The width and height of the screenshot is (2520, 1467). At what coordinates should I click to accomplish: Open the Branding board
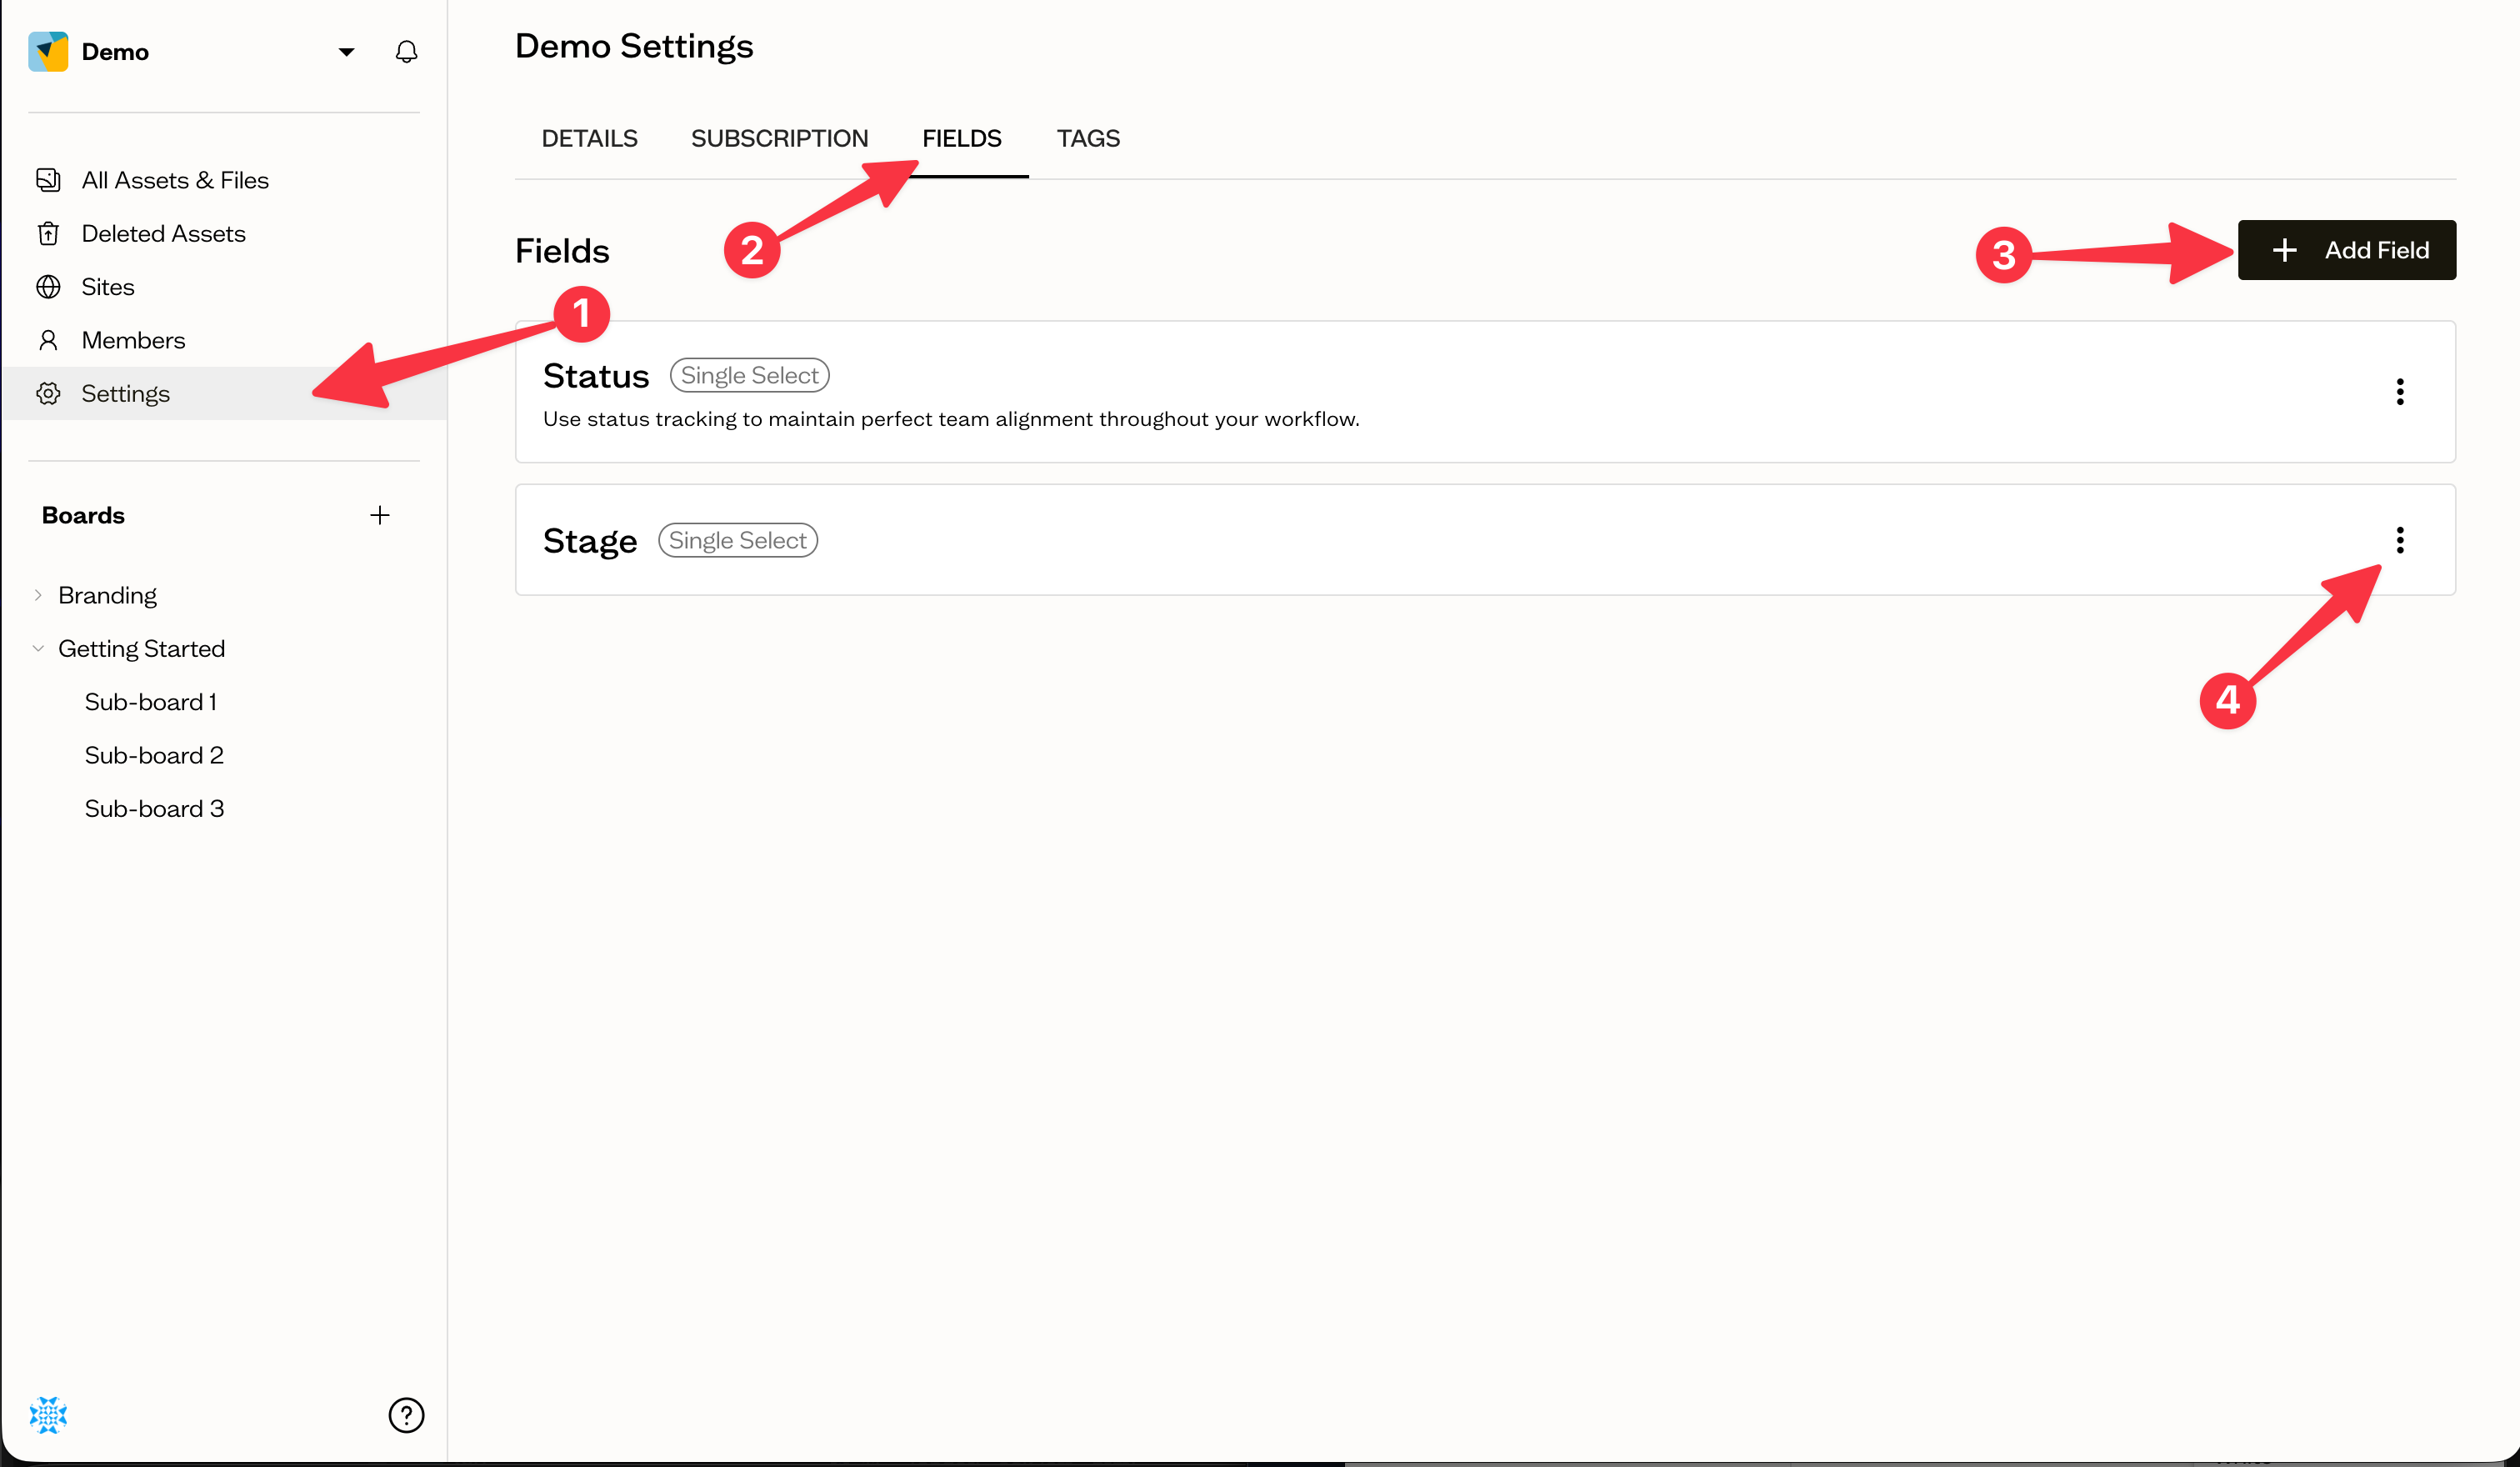pos(107,595)
